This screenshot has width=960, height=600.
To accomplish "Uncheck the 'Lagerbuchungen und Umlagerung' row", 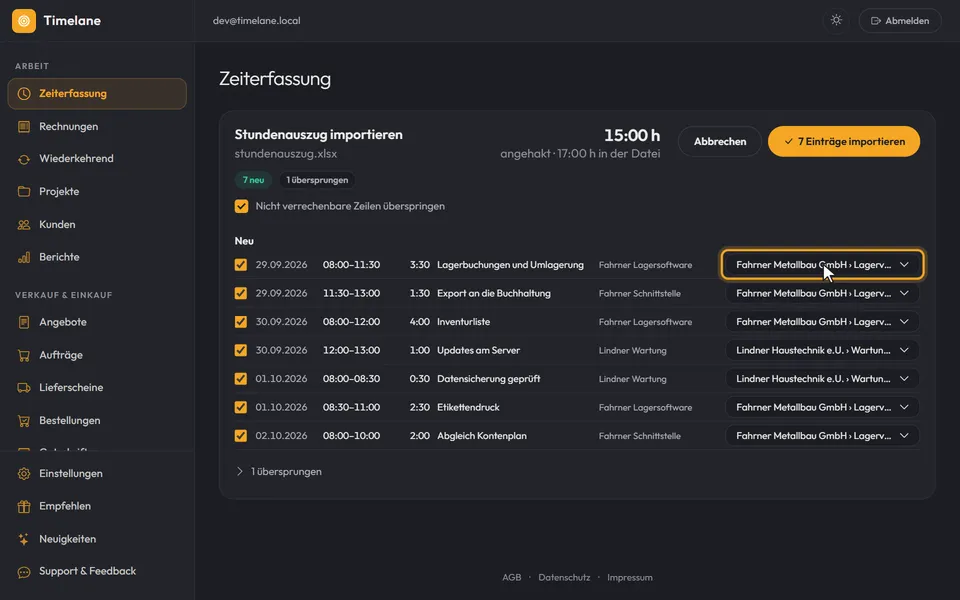I will (241, 264).
